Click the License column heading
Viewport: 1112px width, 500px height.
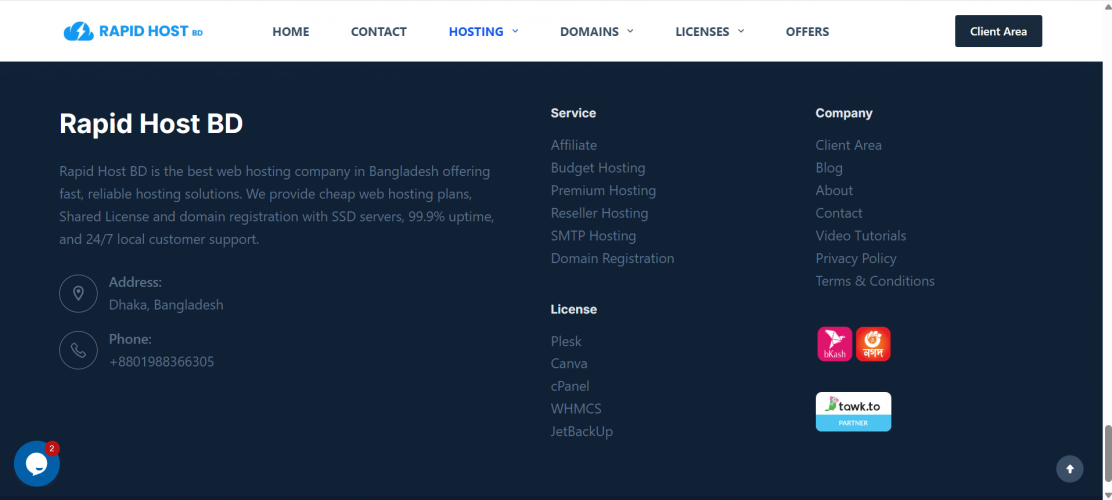[574, 309]
